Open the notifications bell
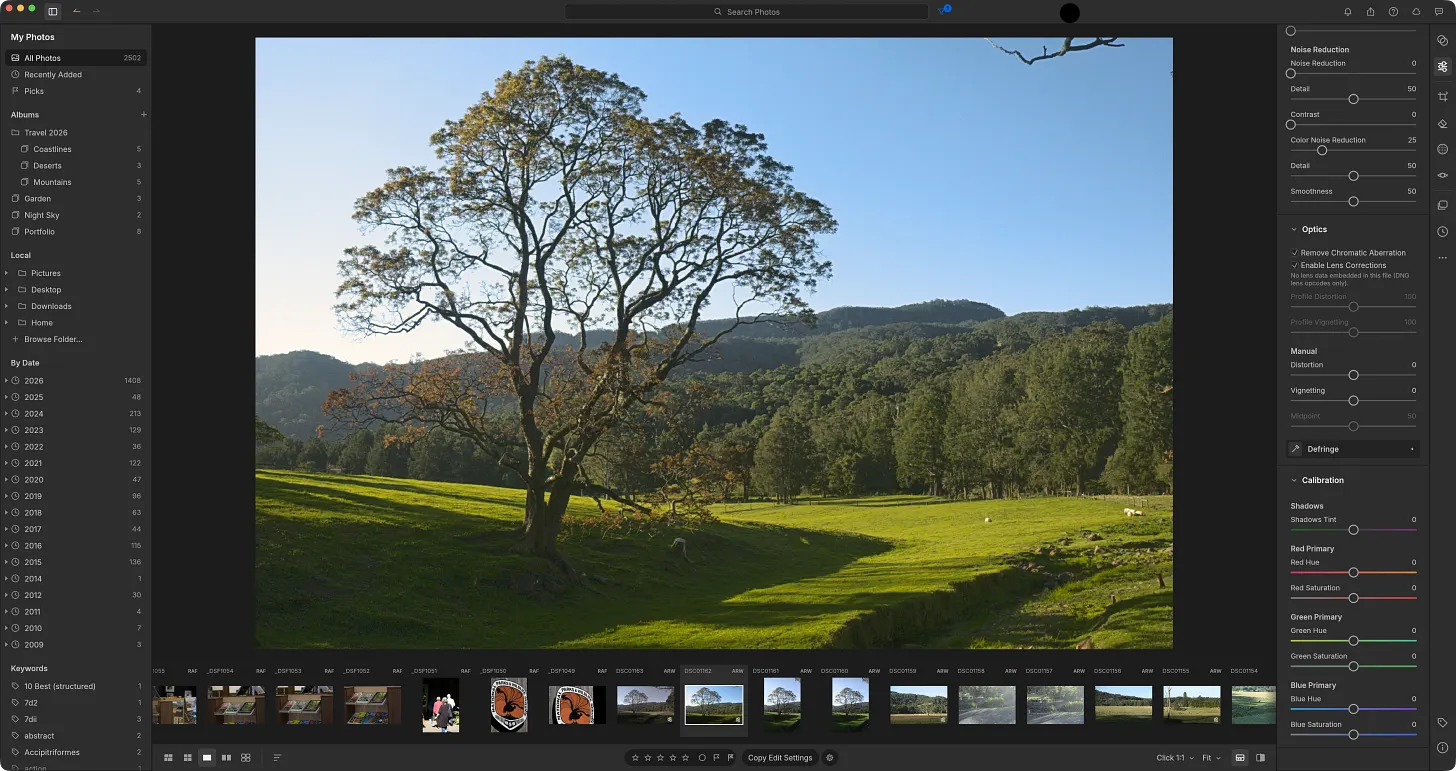Viewport: 1456px width, 771px height. tap(1347, 12)
